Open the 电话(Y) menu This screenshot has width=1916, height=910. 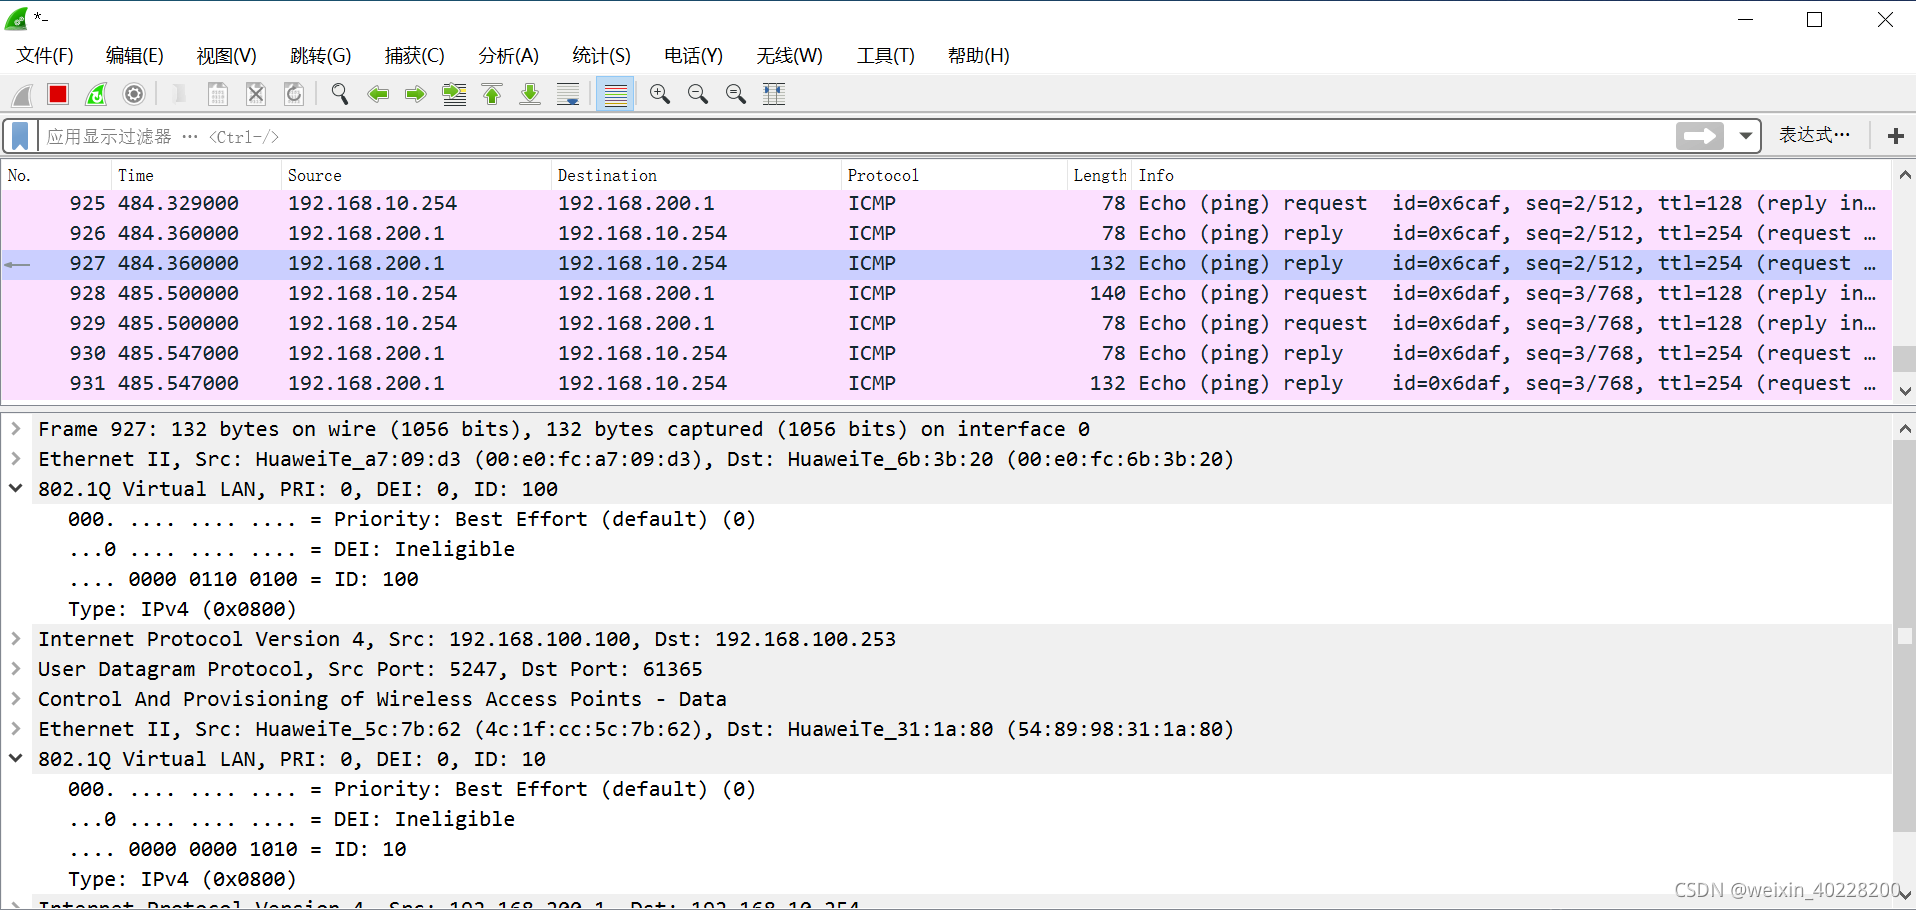(694, 56)
